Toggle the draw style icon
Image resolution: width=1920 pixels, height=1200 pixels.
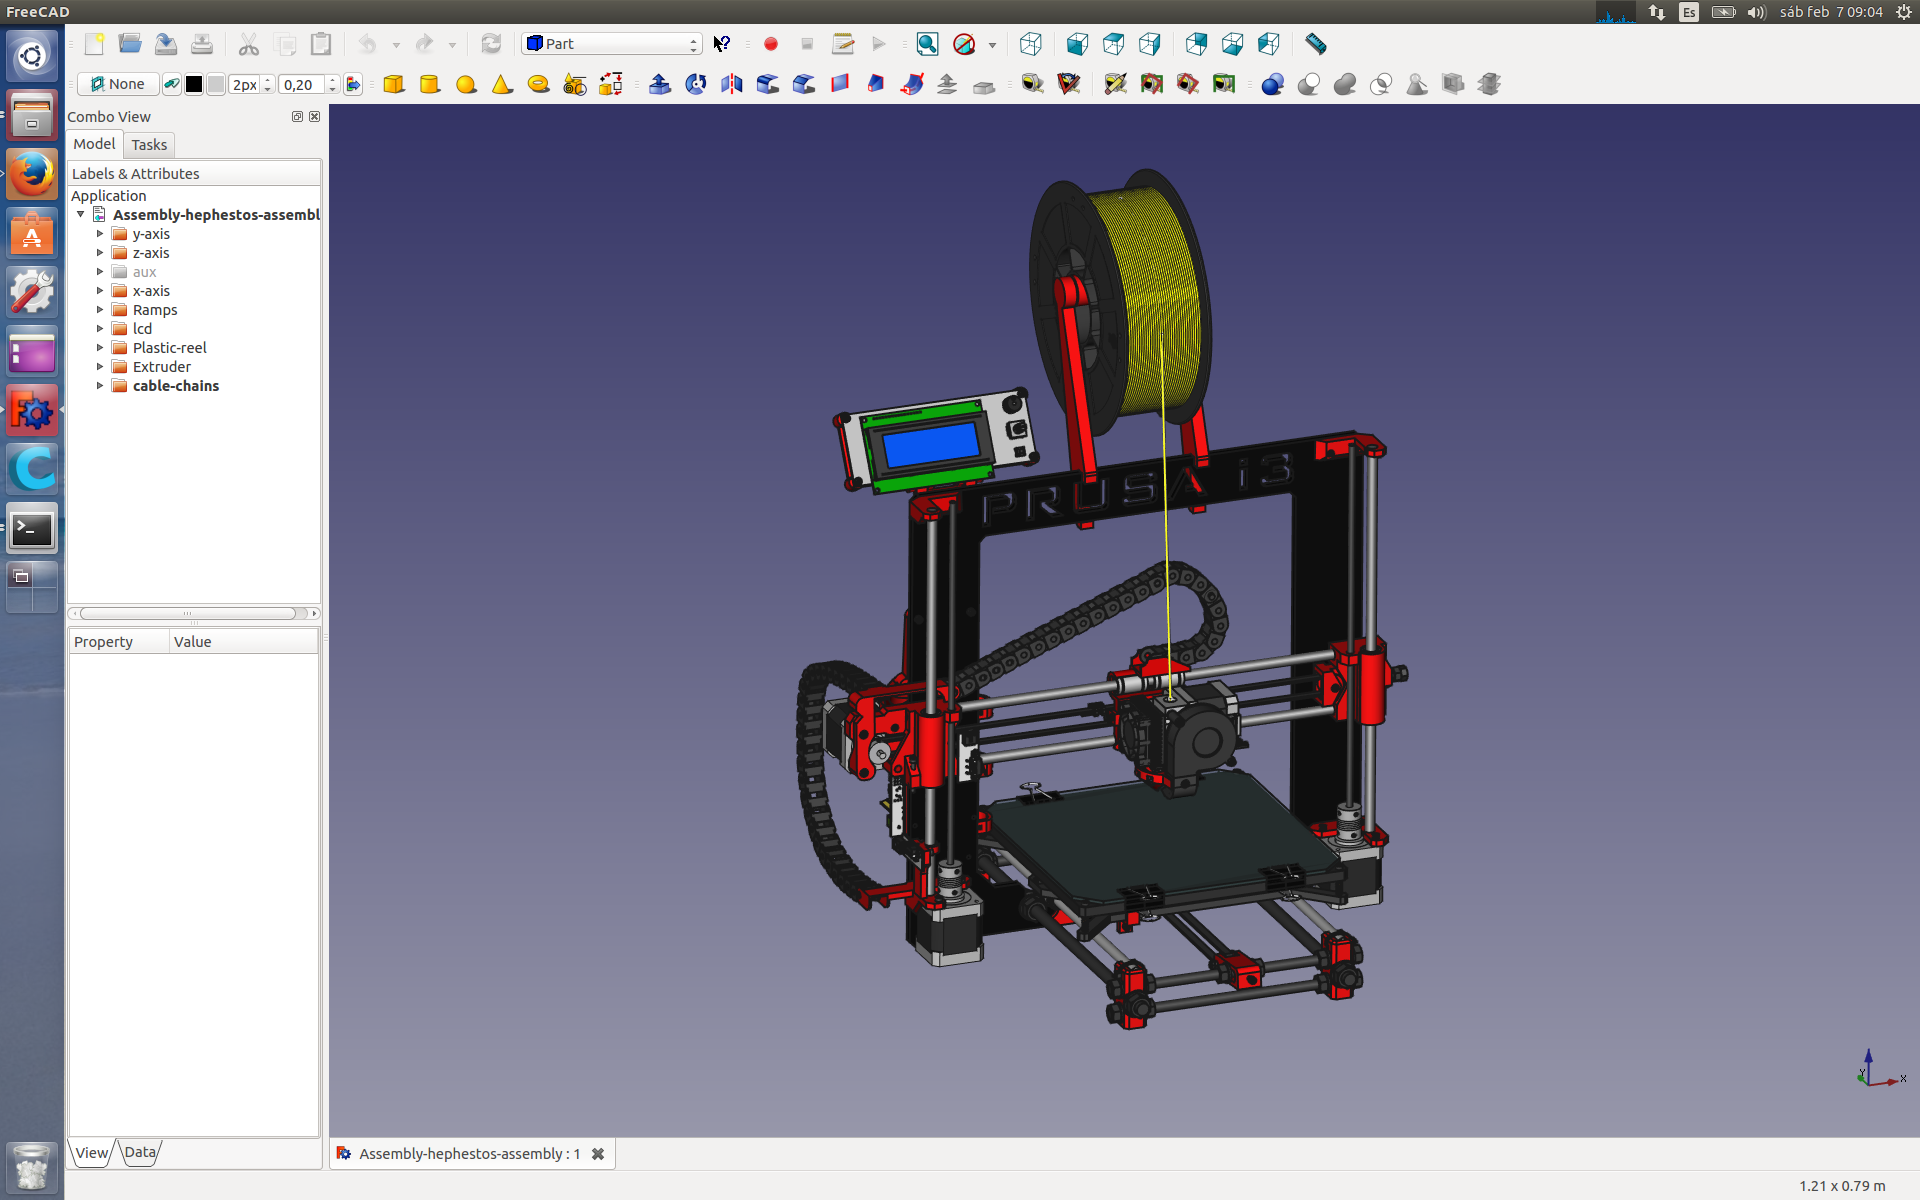964,44
